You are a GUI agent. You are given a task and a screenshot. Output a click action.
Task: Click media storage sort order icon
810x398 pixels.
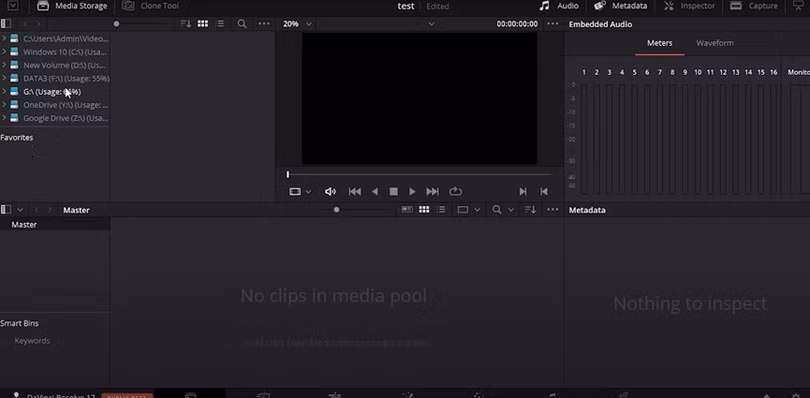[185, 24]
